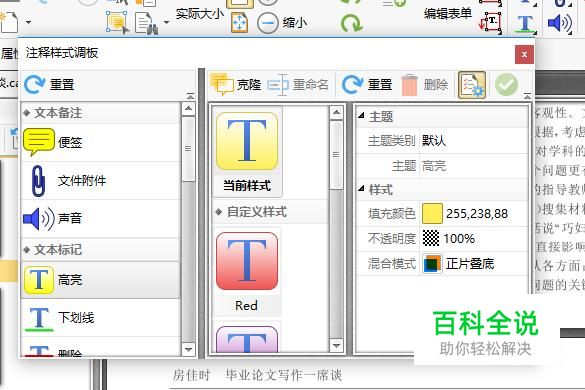This screenshot has width=585, height=390.
Task: Click Reset in left panel toolbar
Action: [x=49, y=84]
